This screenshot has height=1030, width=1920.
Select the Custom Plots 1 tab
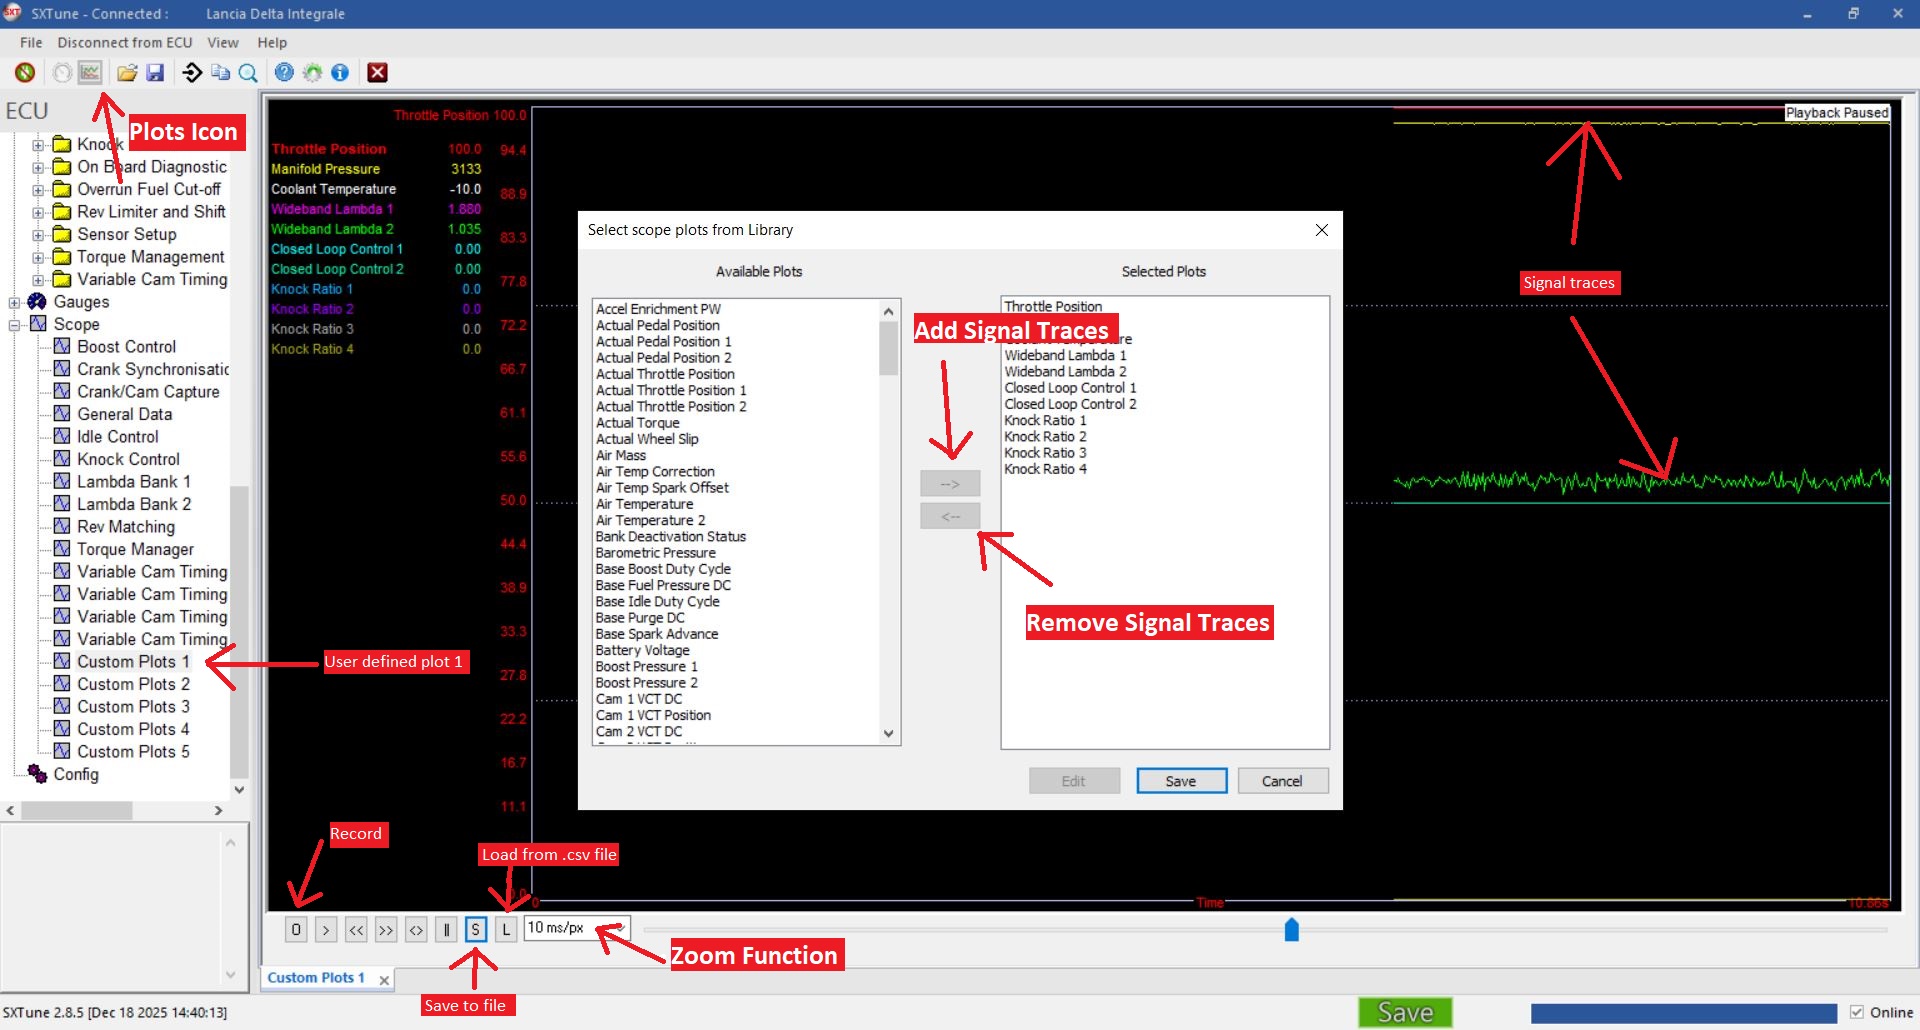(x=316, y=978)
